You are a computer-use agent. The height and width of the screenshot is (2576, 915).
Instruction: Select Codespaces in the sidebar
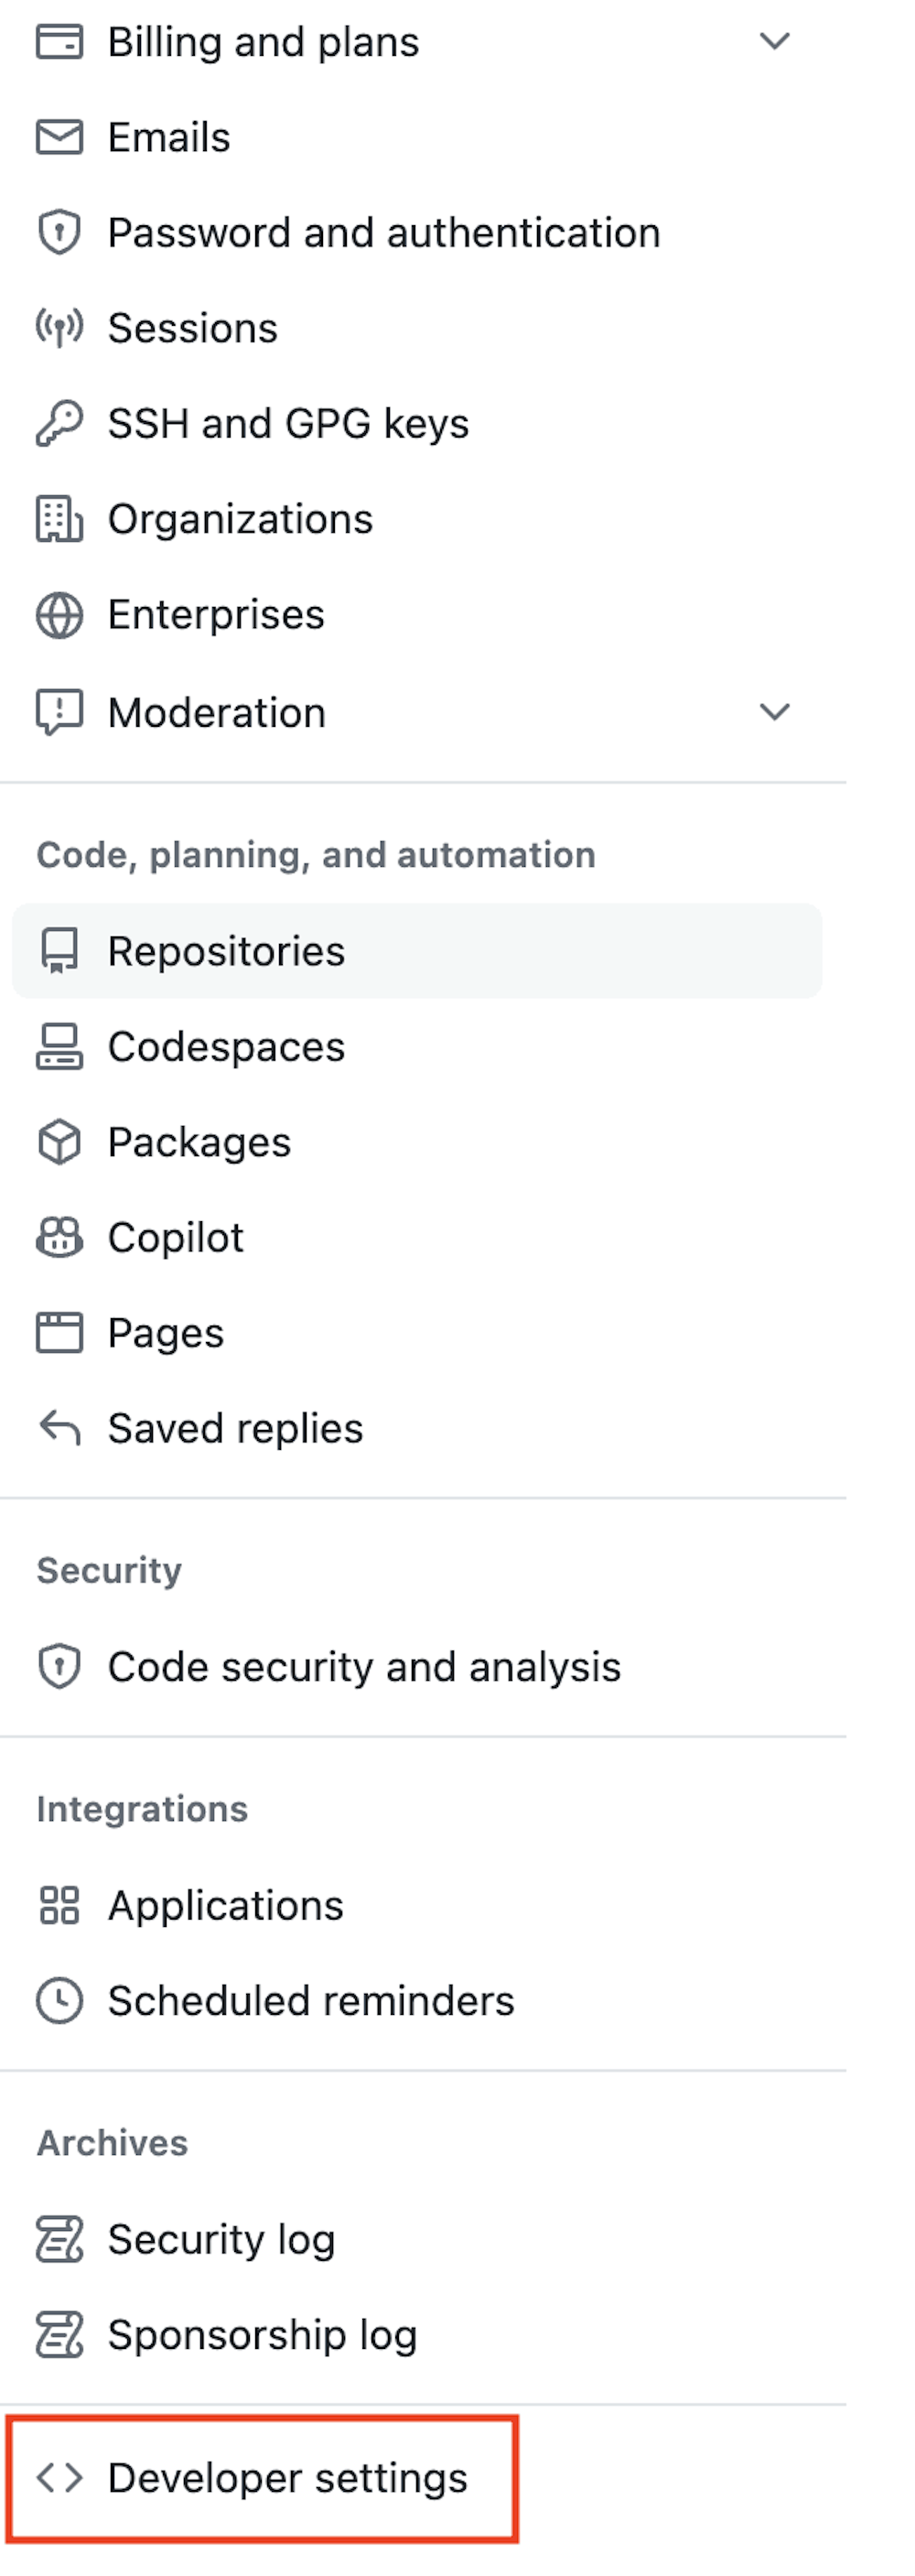click(x=226, y=1047)
